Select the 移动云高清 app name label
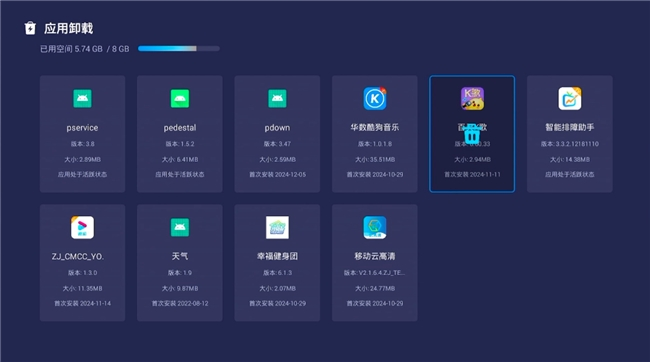The height and width of the screenshot is (362, 650). coord(375,256)
